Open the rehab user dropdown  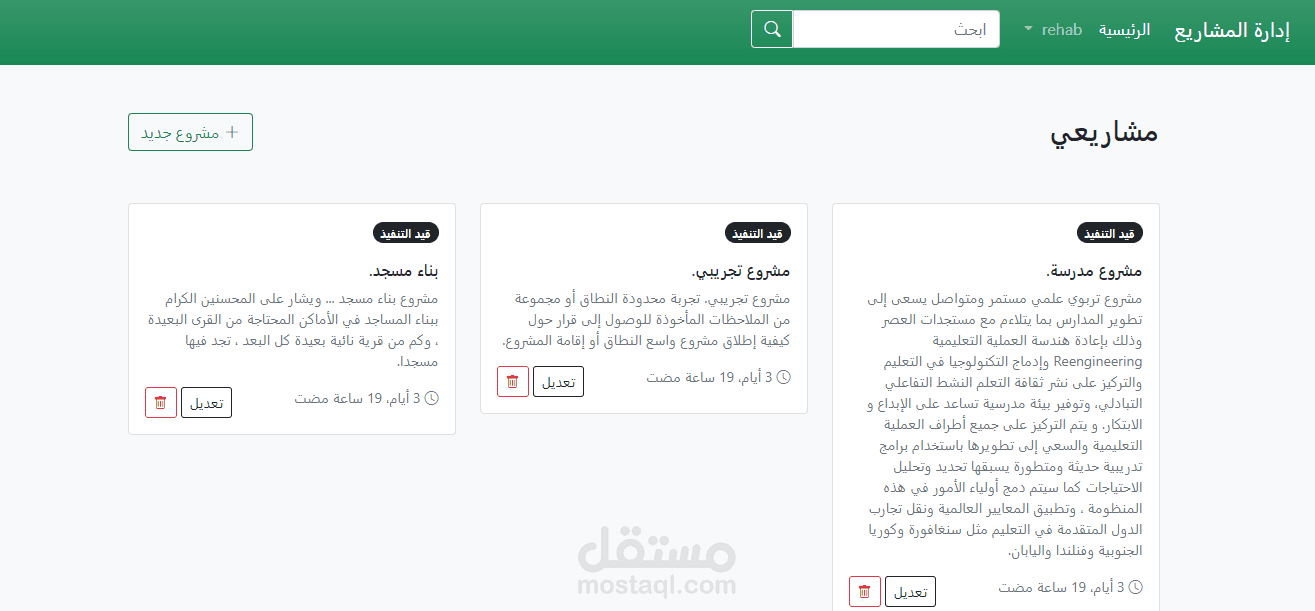click(1060, 29)
